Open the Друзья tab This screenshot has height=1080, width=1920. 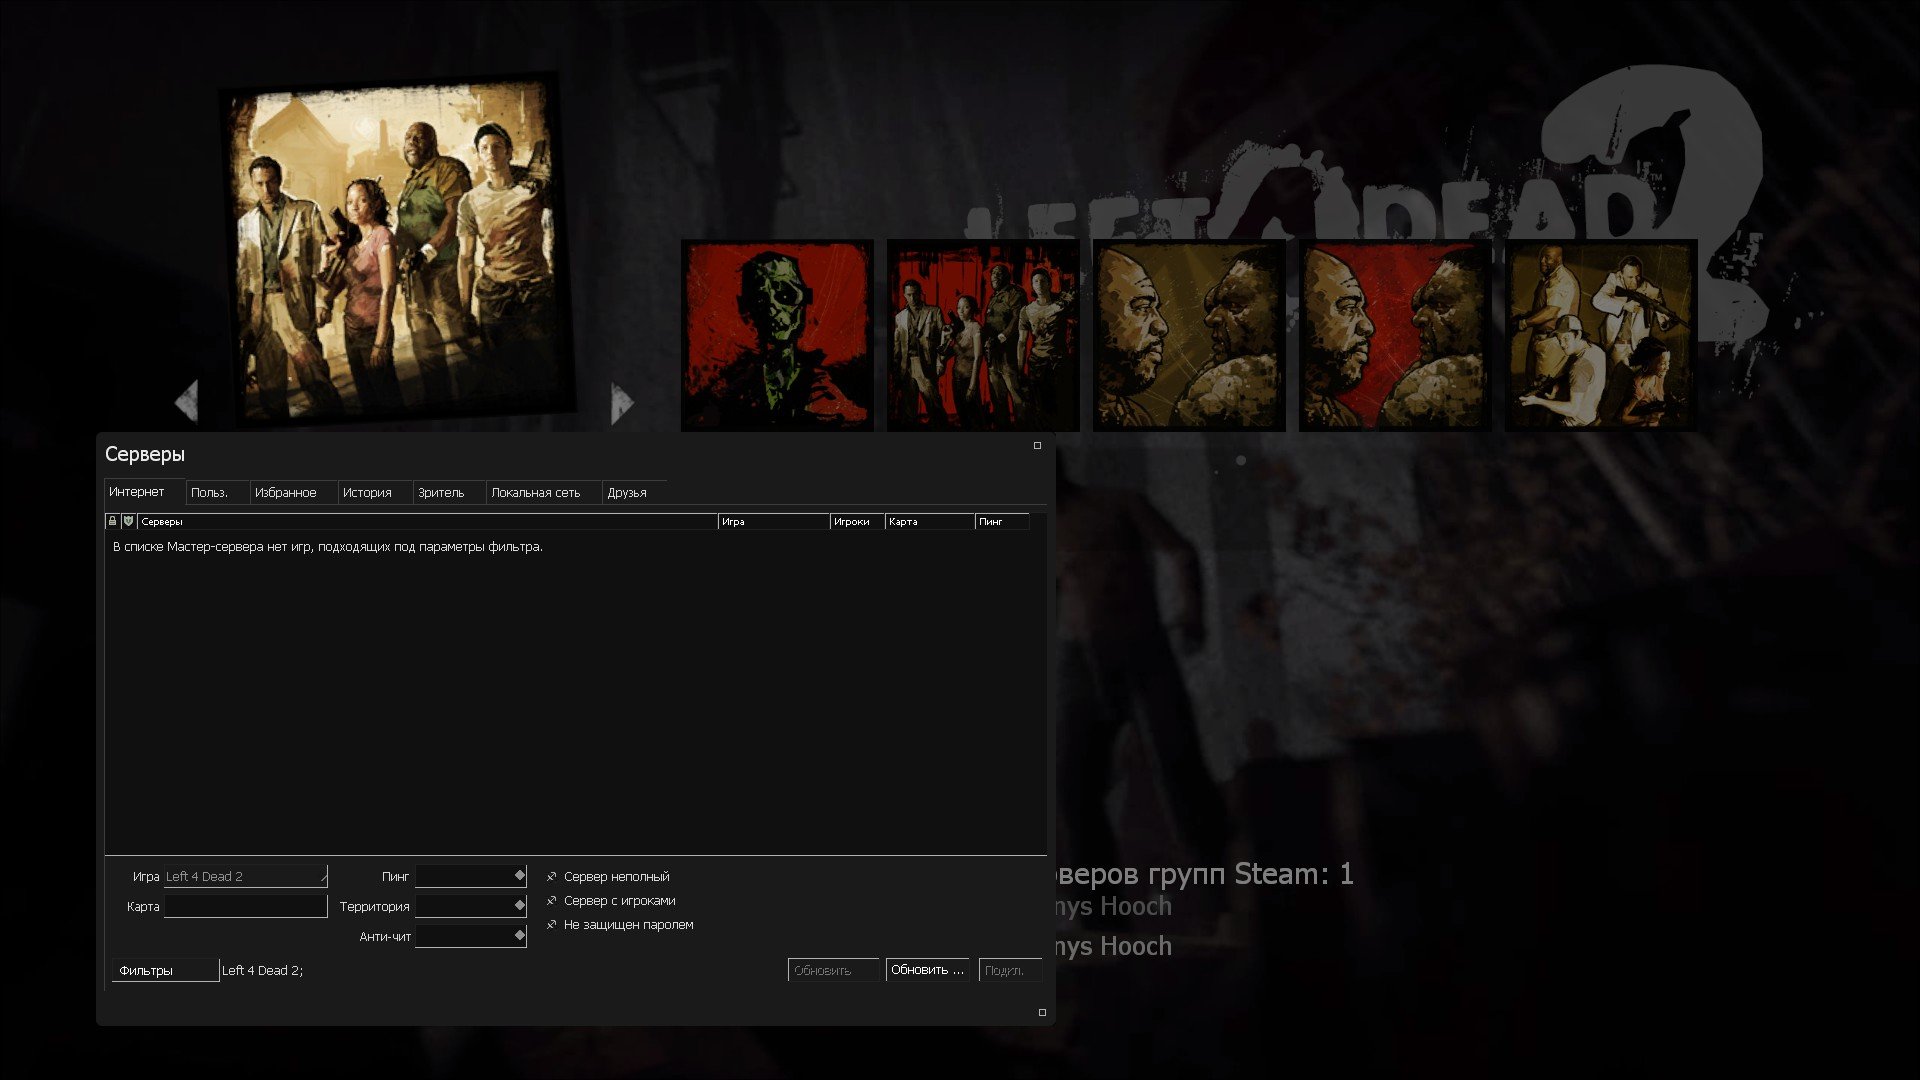(634, 493)
